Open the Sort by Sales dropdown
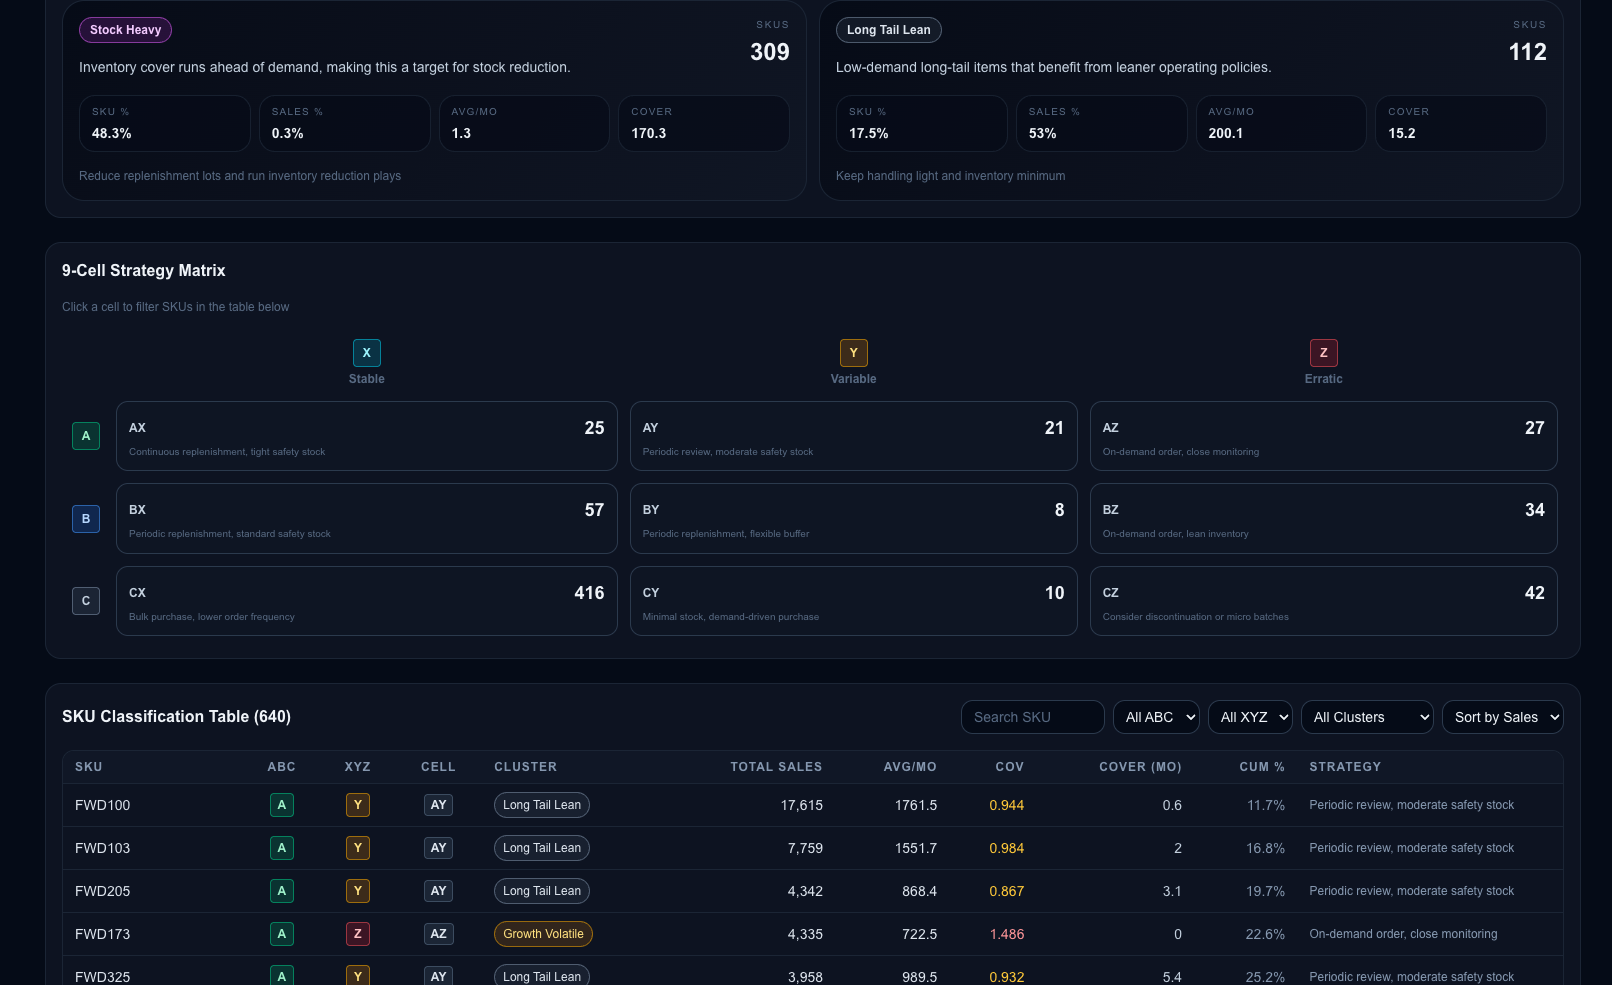The image size is (1612, 985). click(x=1503, y=717)
